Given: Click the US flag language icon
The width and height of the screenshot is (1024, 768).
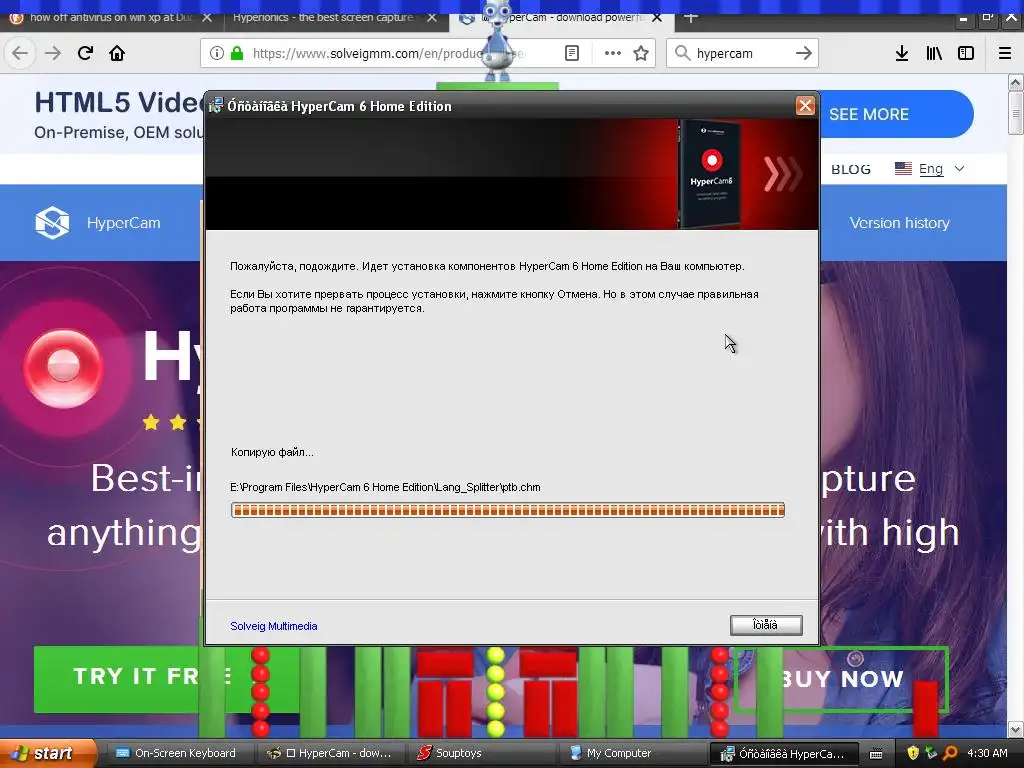Looking at the screenshot, I should point(903,168).
